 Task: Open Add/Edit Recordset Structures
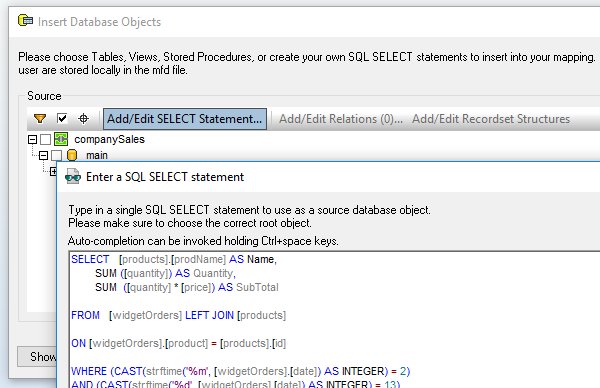pyautogui.click(x=491, y=119)
